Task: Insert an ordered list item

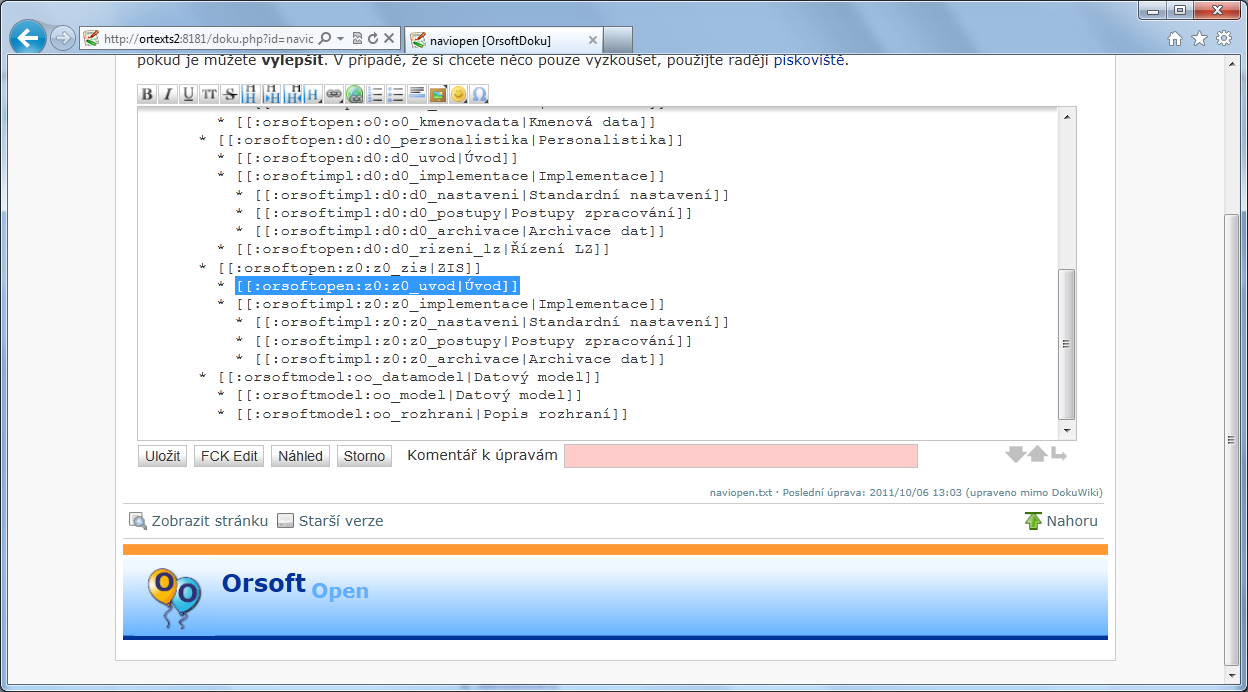Action: (376, 94)
